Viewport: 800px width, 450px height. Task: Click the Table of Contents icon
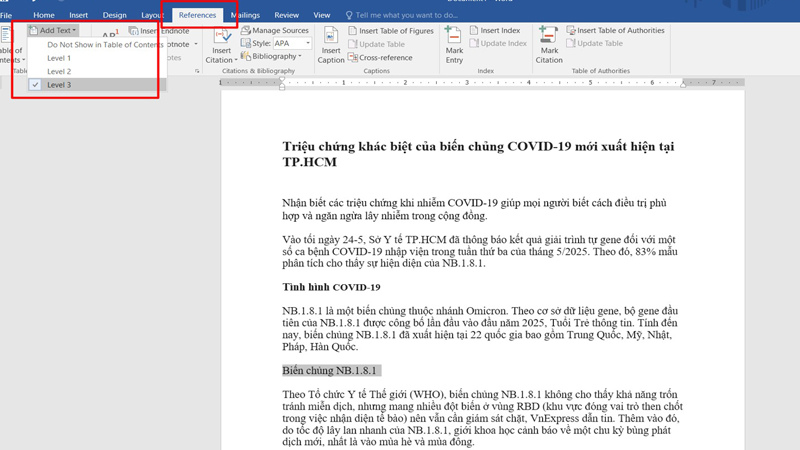(x=6, y=36)
